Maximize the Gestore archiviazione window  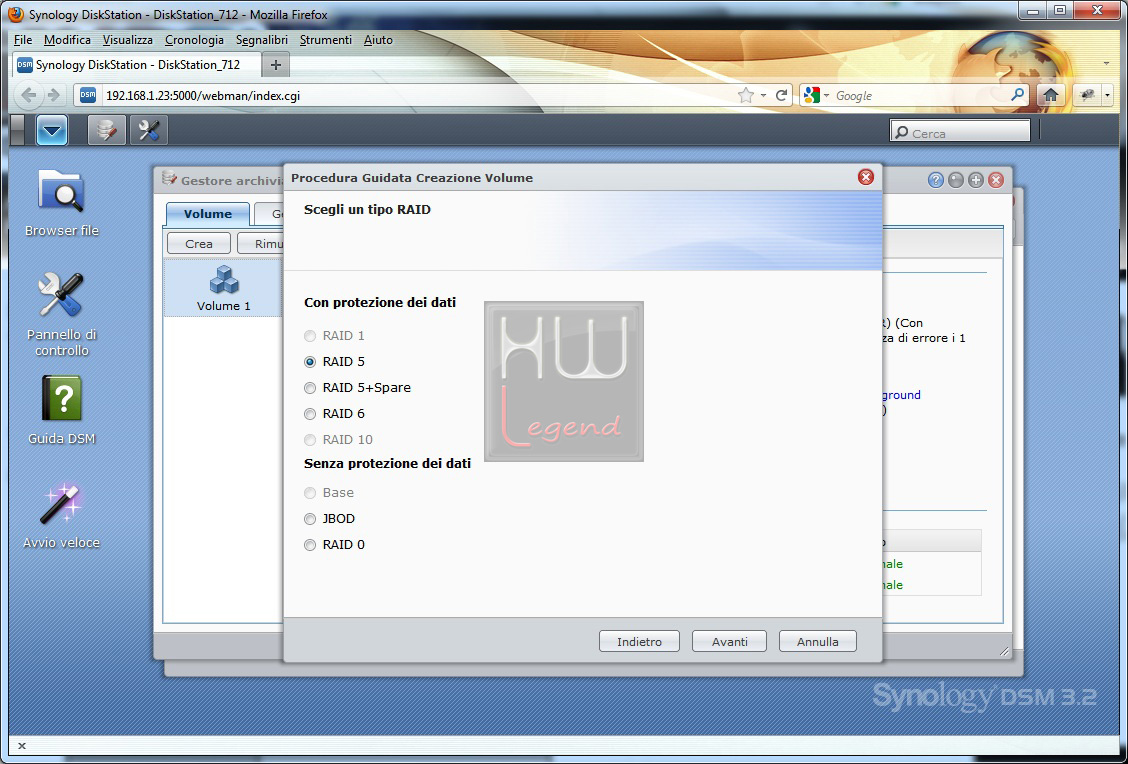[x=975, y=180]
